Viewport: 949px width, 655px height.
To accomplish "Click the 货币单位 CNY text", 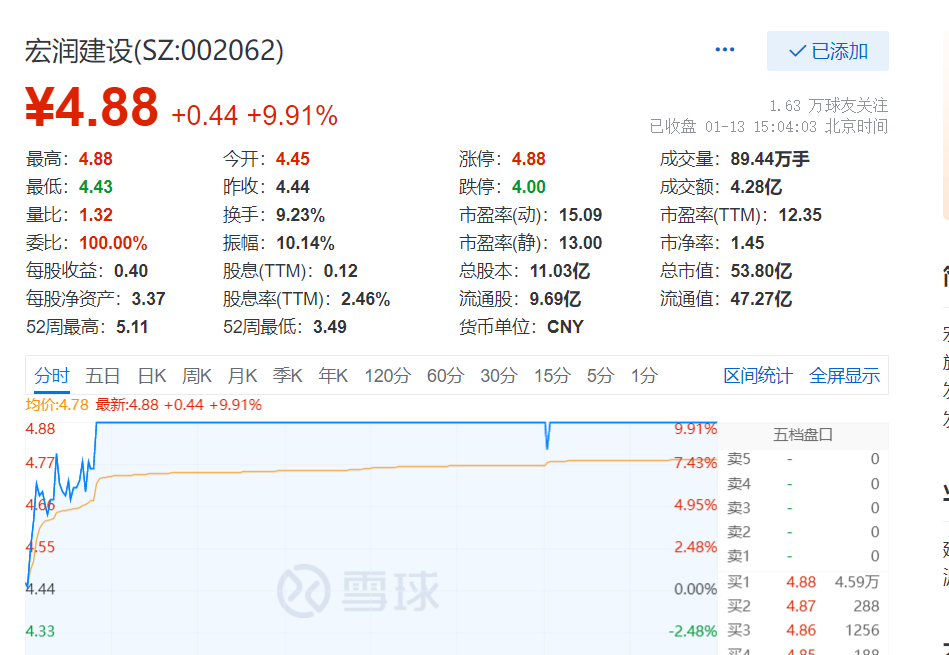I will point(565,327).
